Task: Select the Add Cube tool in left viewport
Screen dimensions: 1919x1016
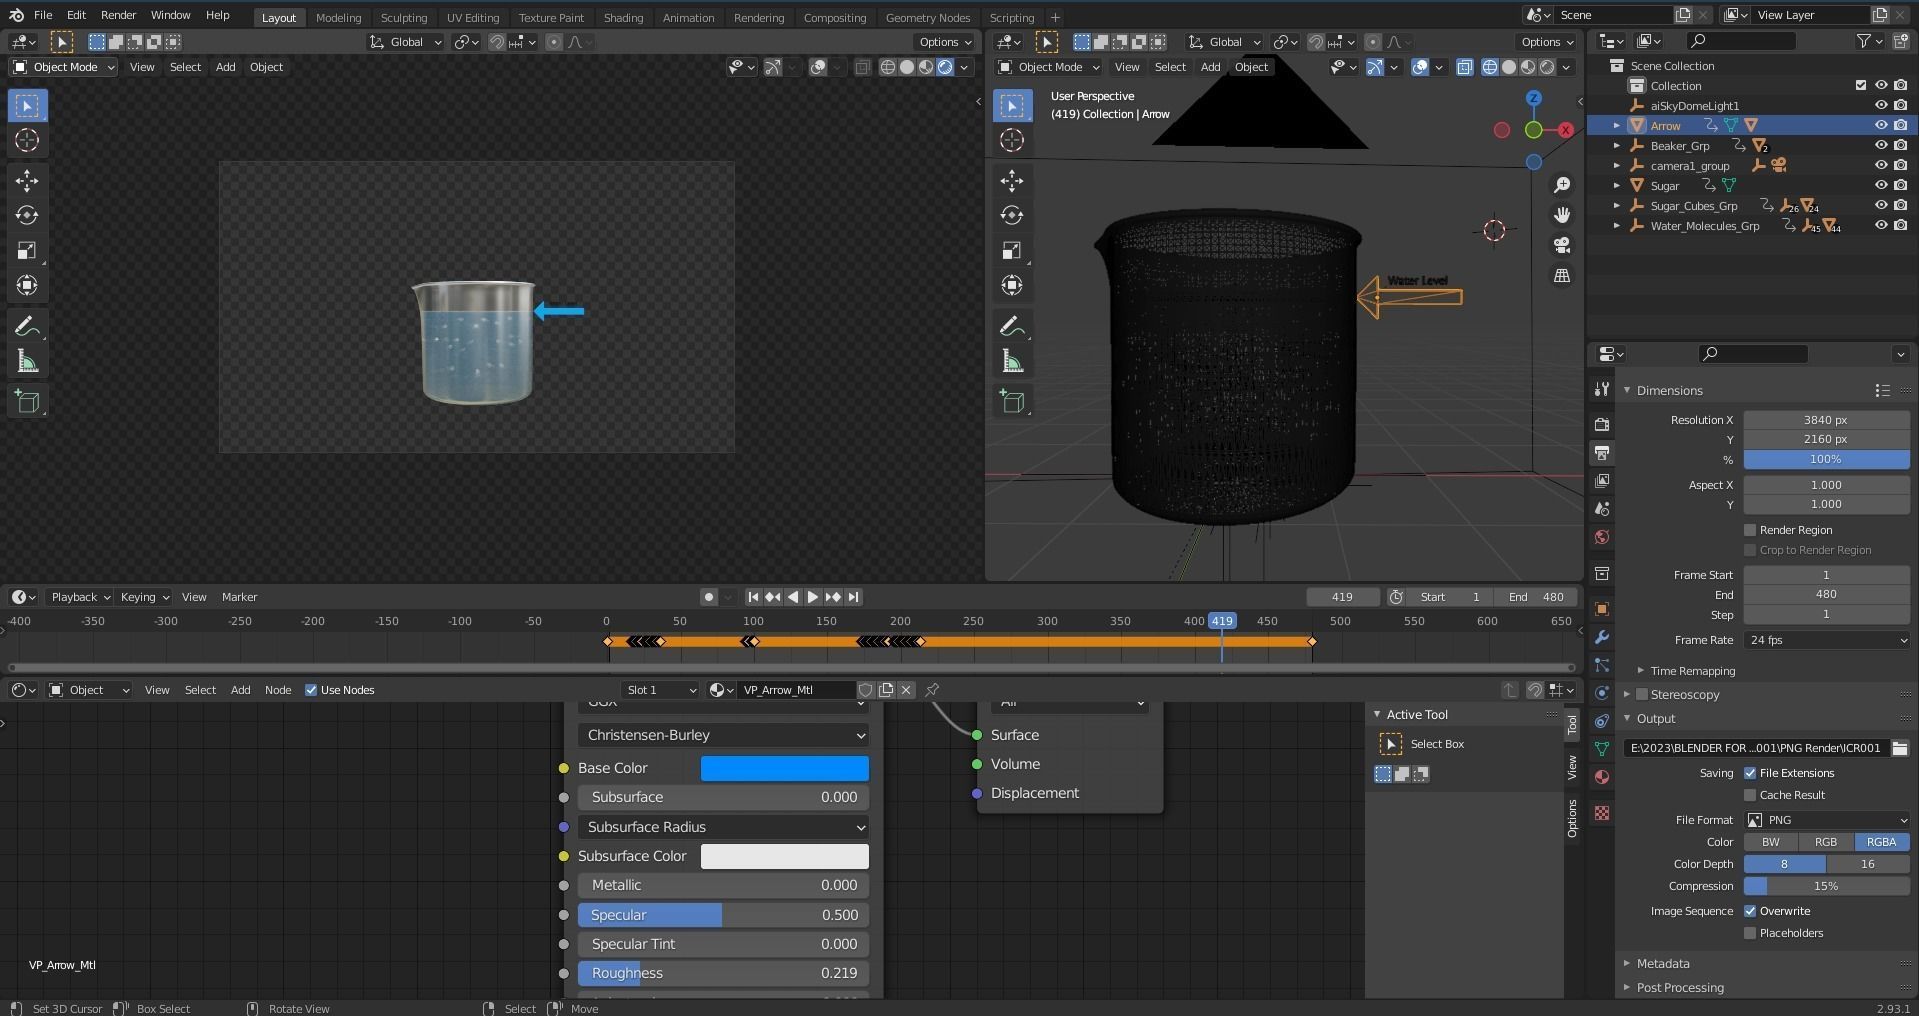Action: [x=27, y=402]
